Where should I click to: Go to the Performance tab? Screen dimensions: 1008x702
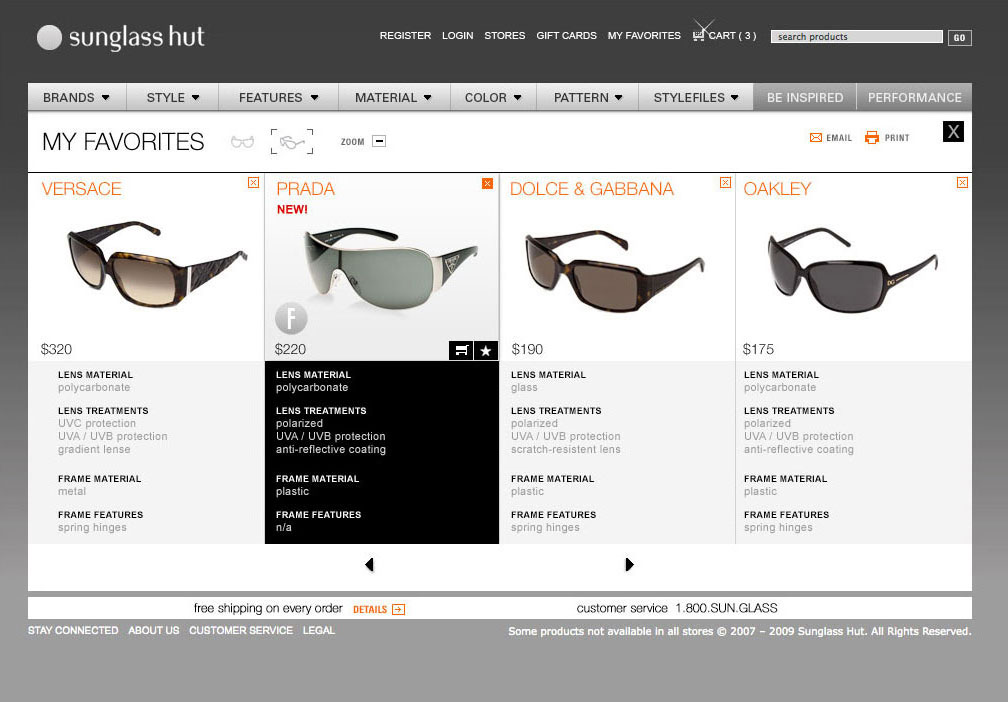(914, 98)
